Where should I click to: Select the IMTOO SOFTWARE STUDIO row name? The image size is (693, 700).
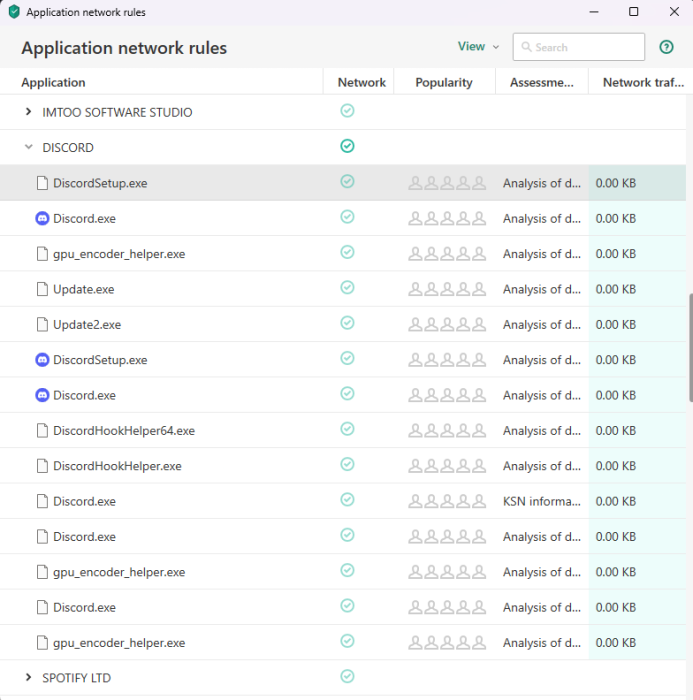click(117, 112)
